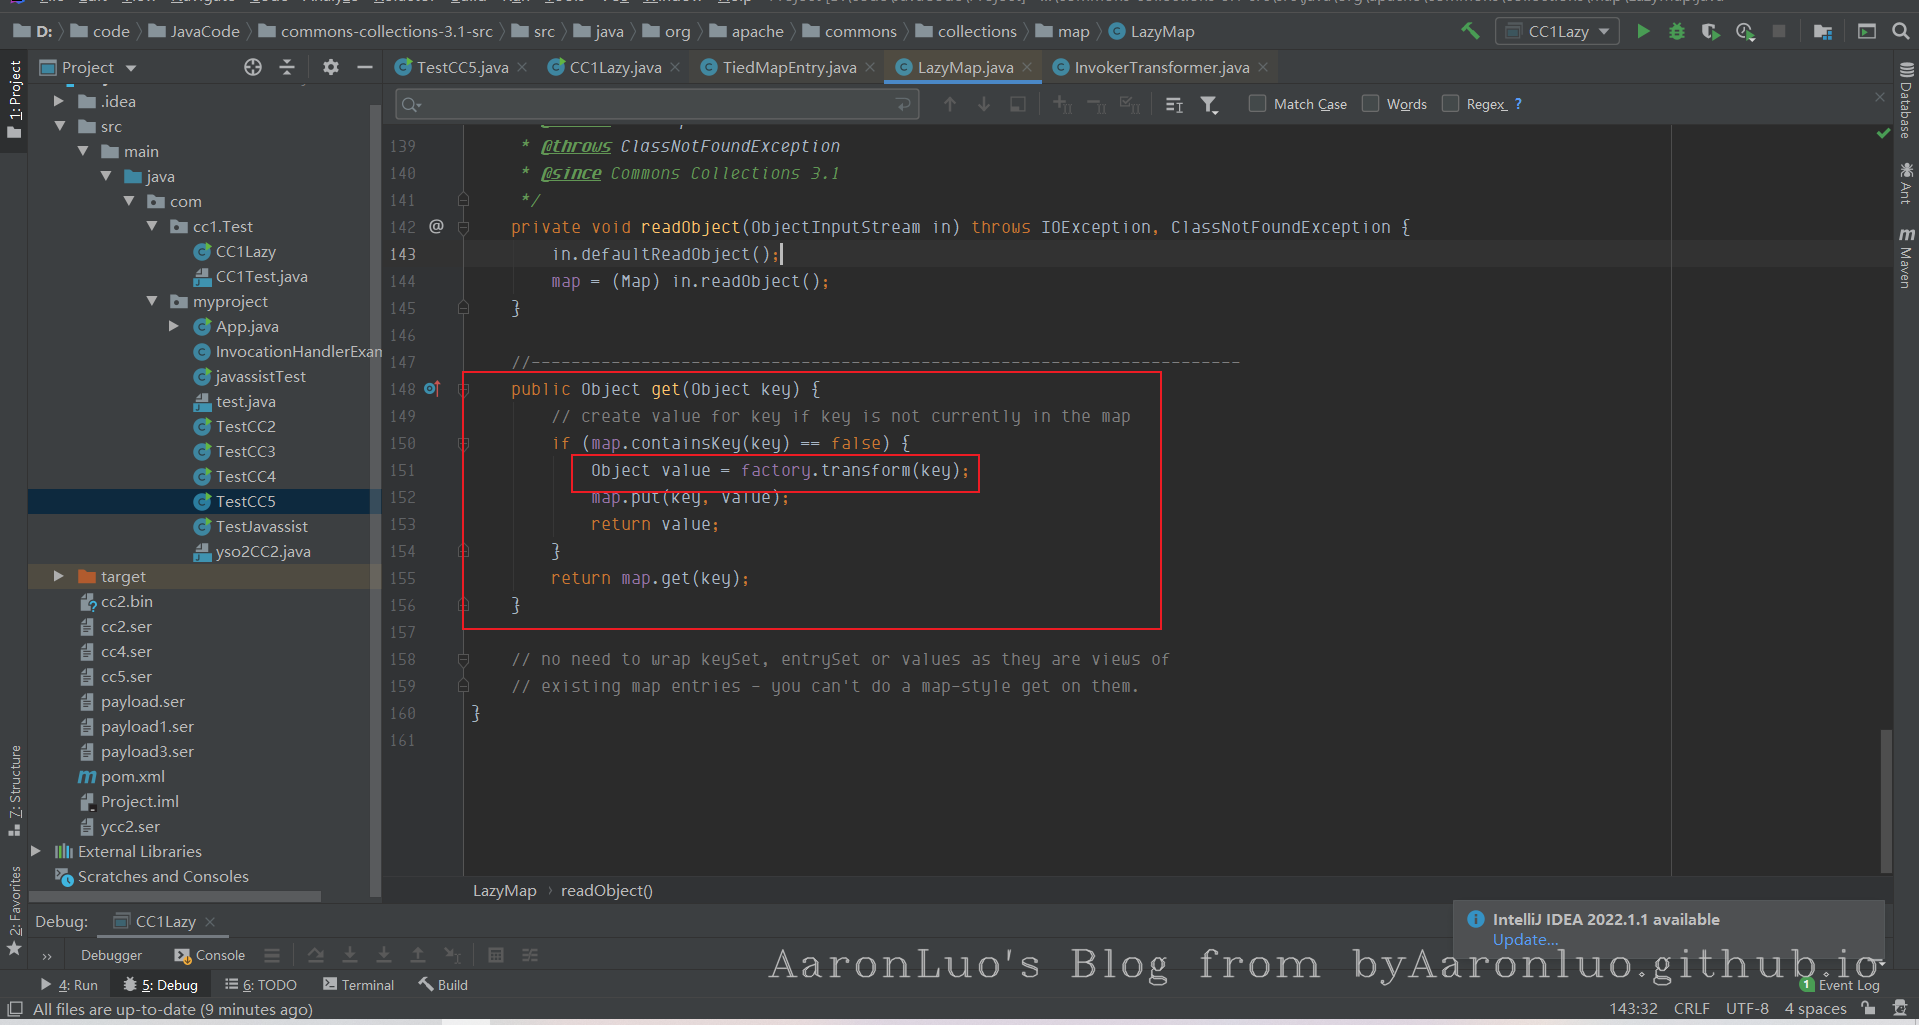Switch to the InvokerTransformer.java tab

pos(1160,67)
